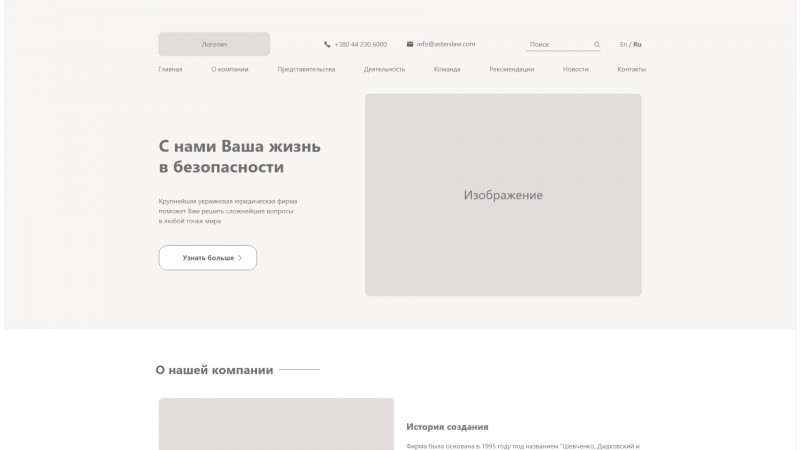Open the Главная menu item

[170, 69]
